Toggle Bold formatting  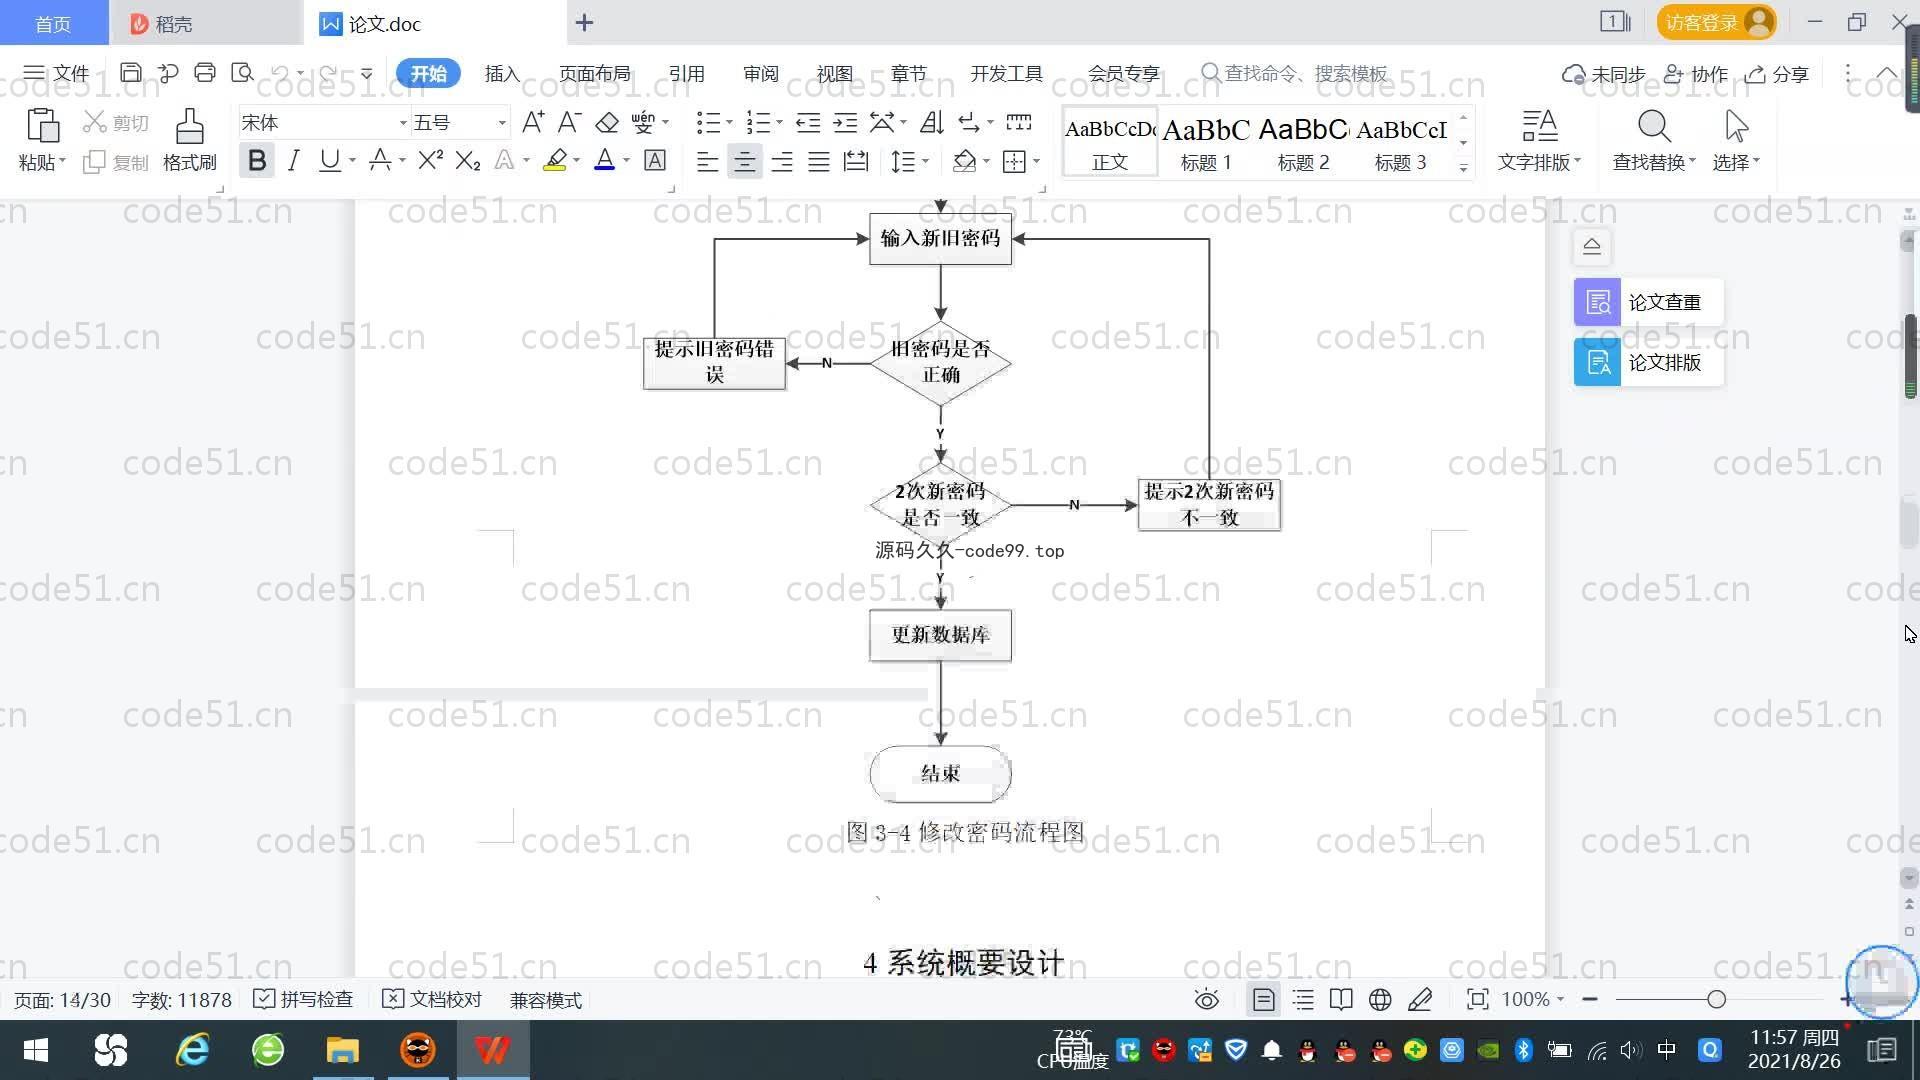(257, 160)
